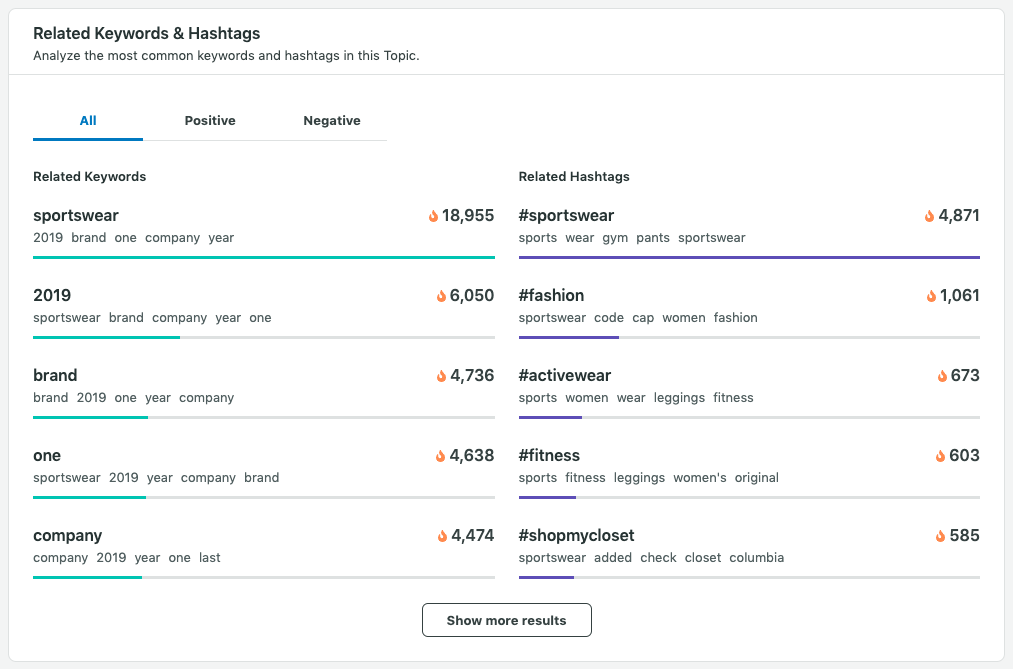Click the Show more results button

tap(506, 620)
